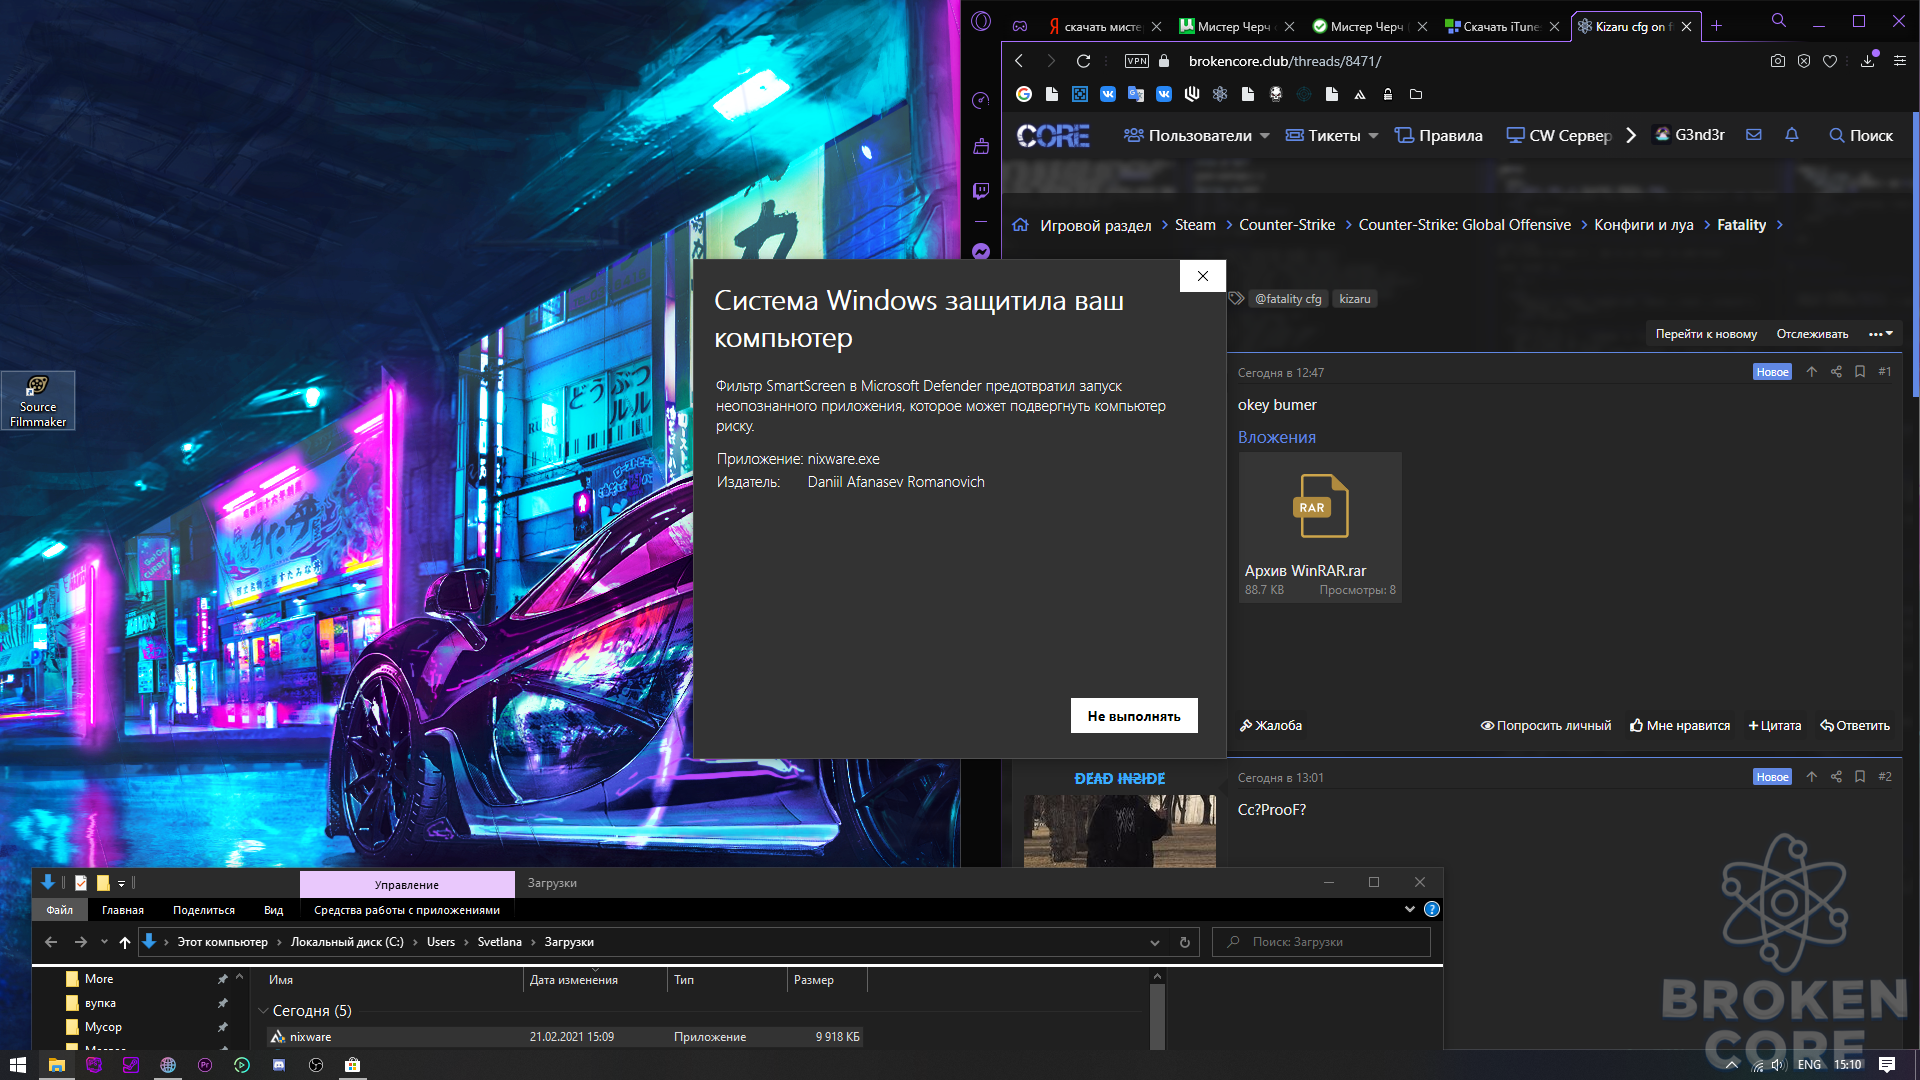The height and width of the screenshot is (1080, 1920).
Task: Bookmark post #1 with bookmark icon
Action: coord(1860,372)
